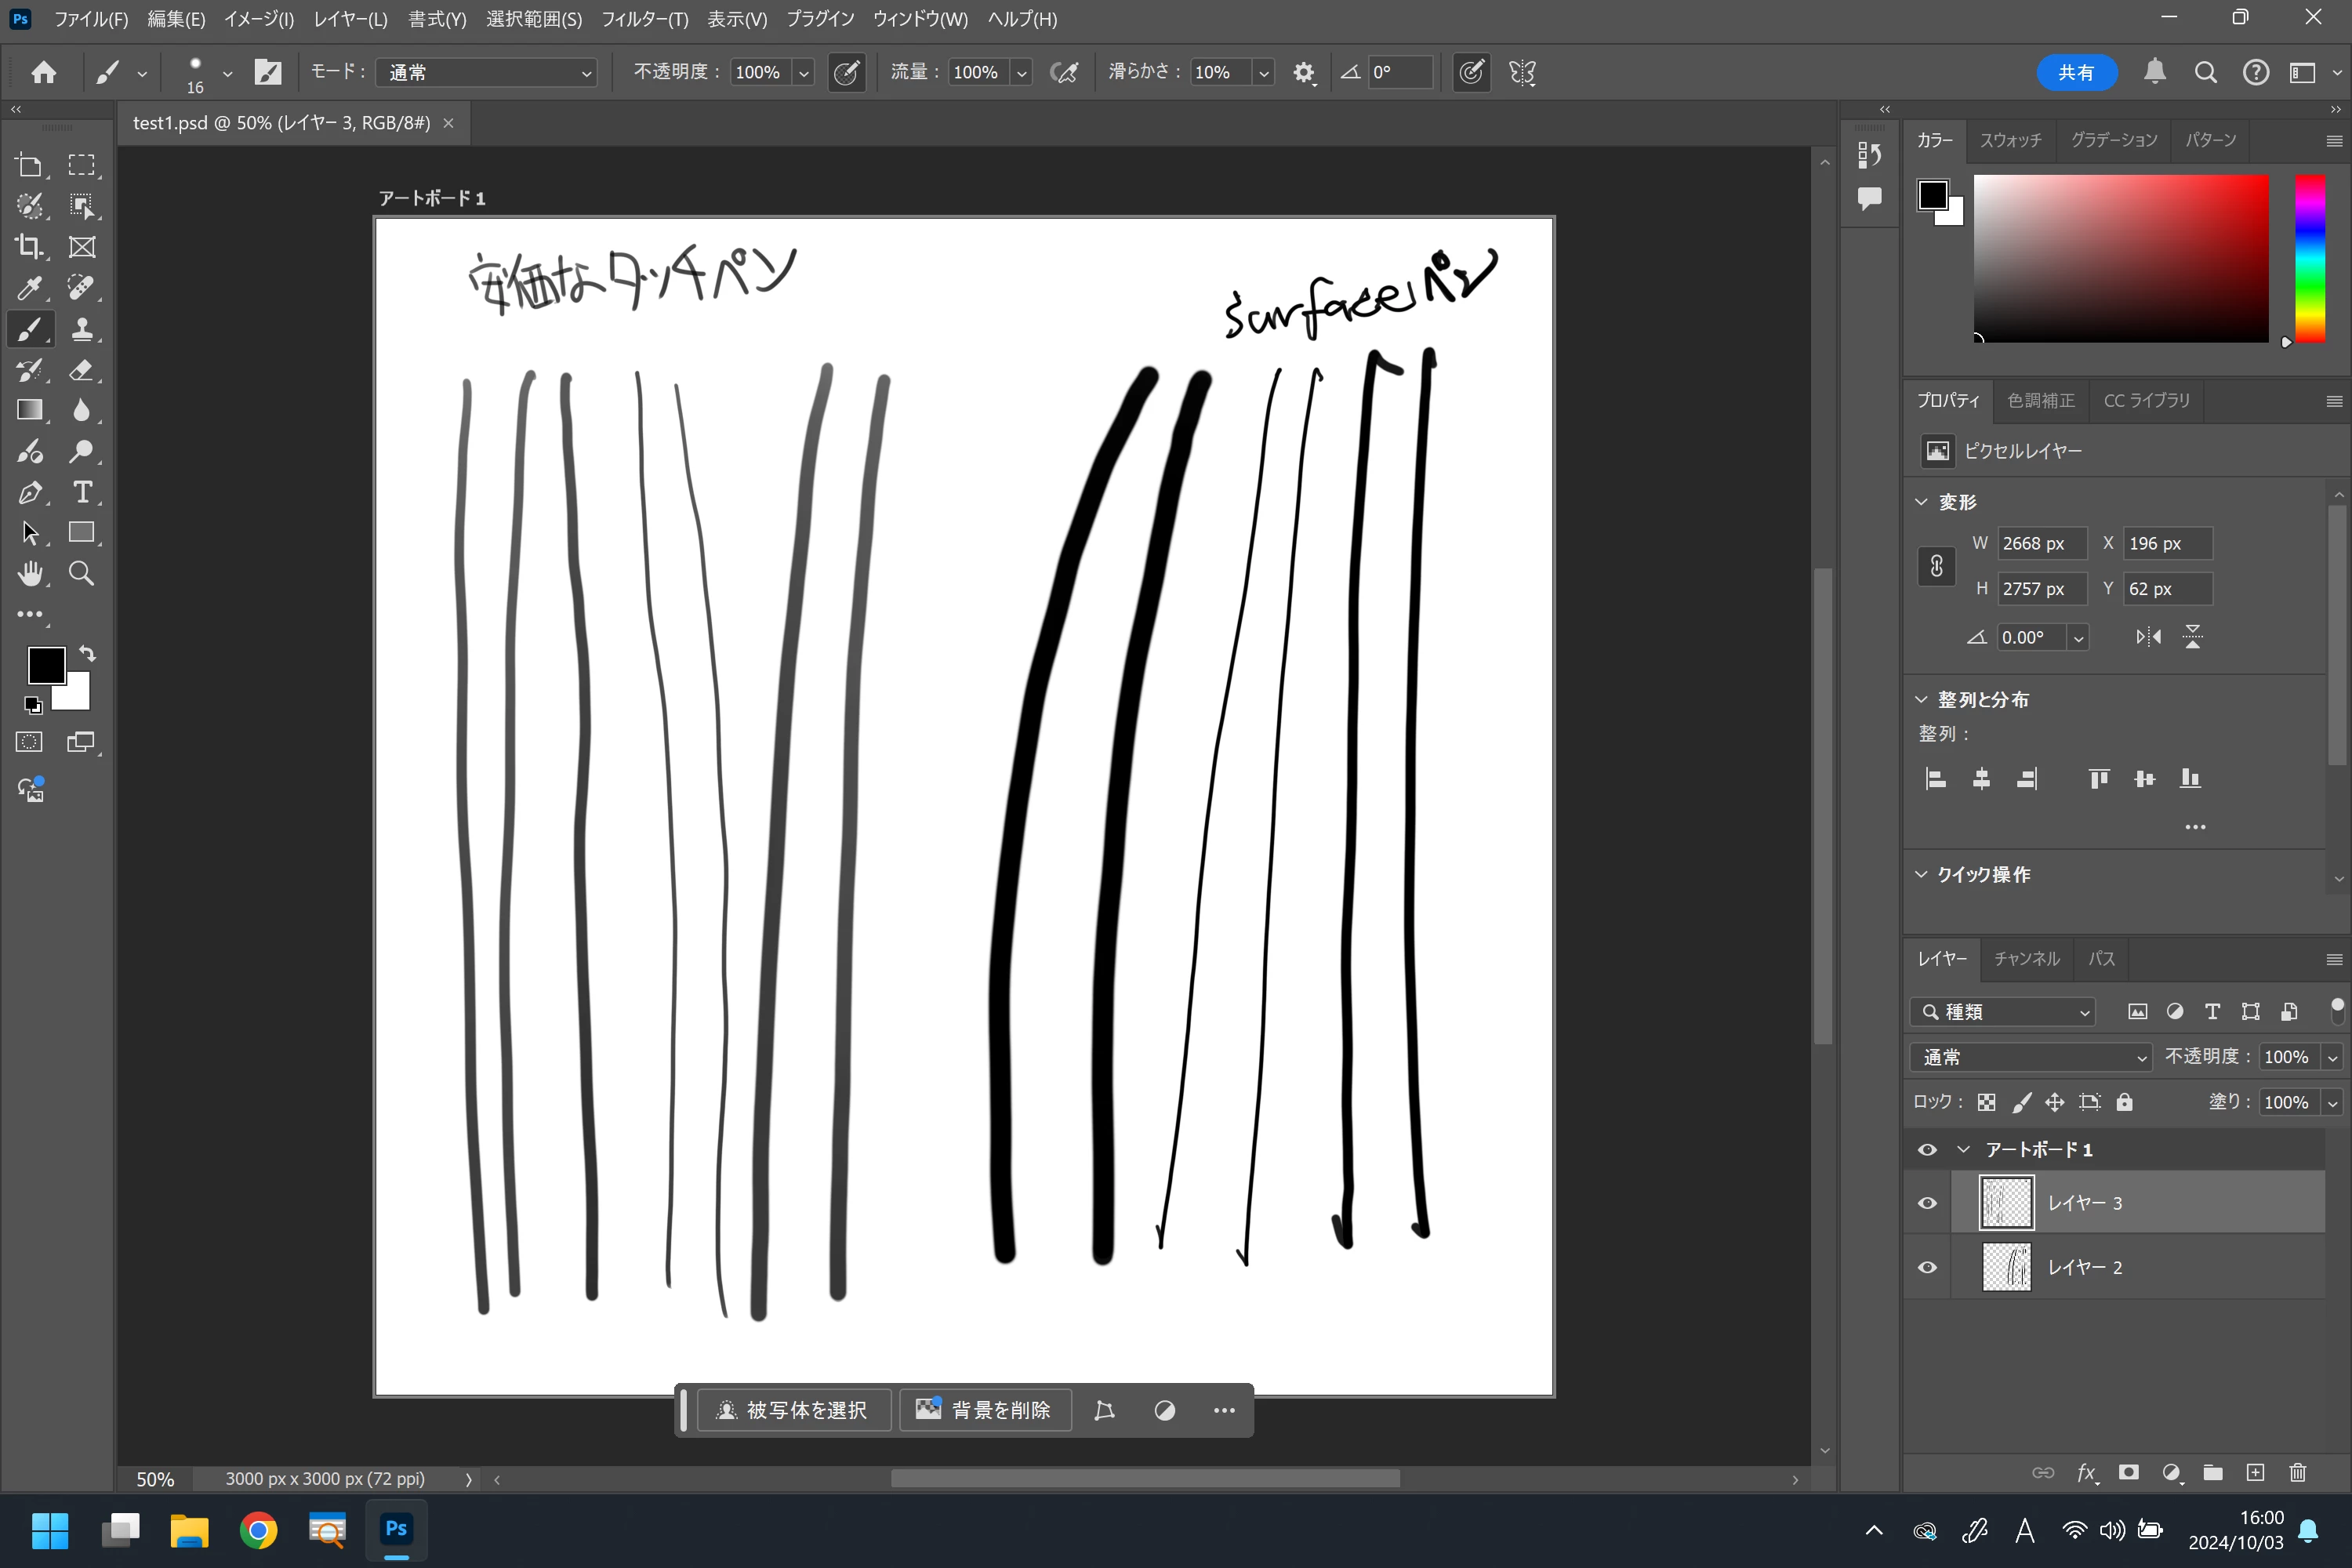Open Photoshop from the Windows taskbar

tap(396, 1529)
